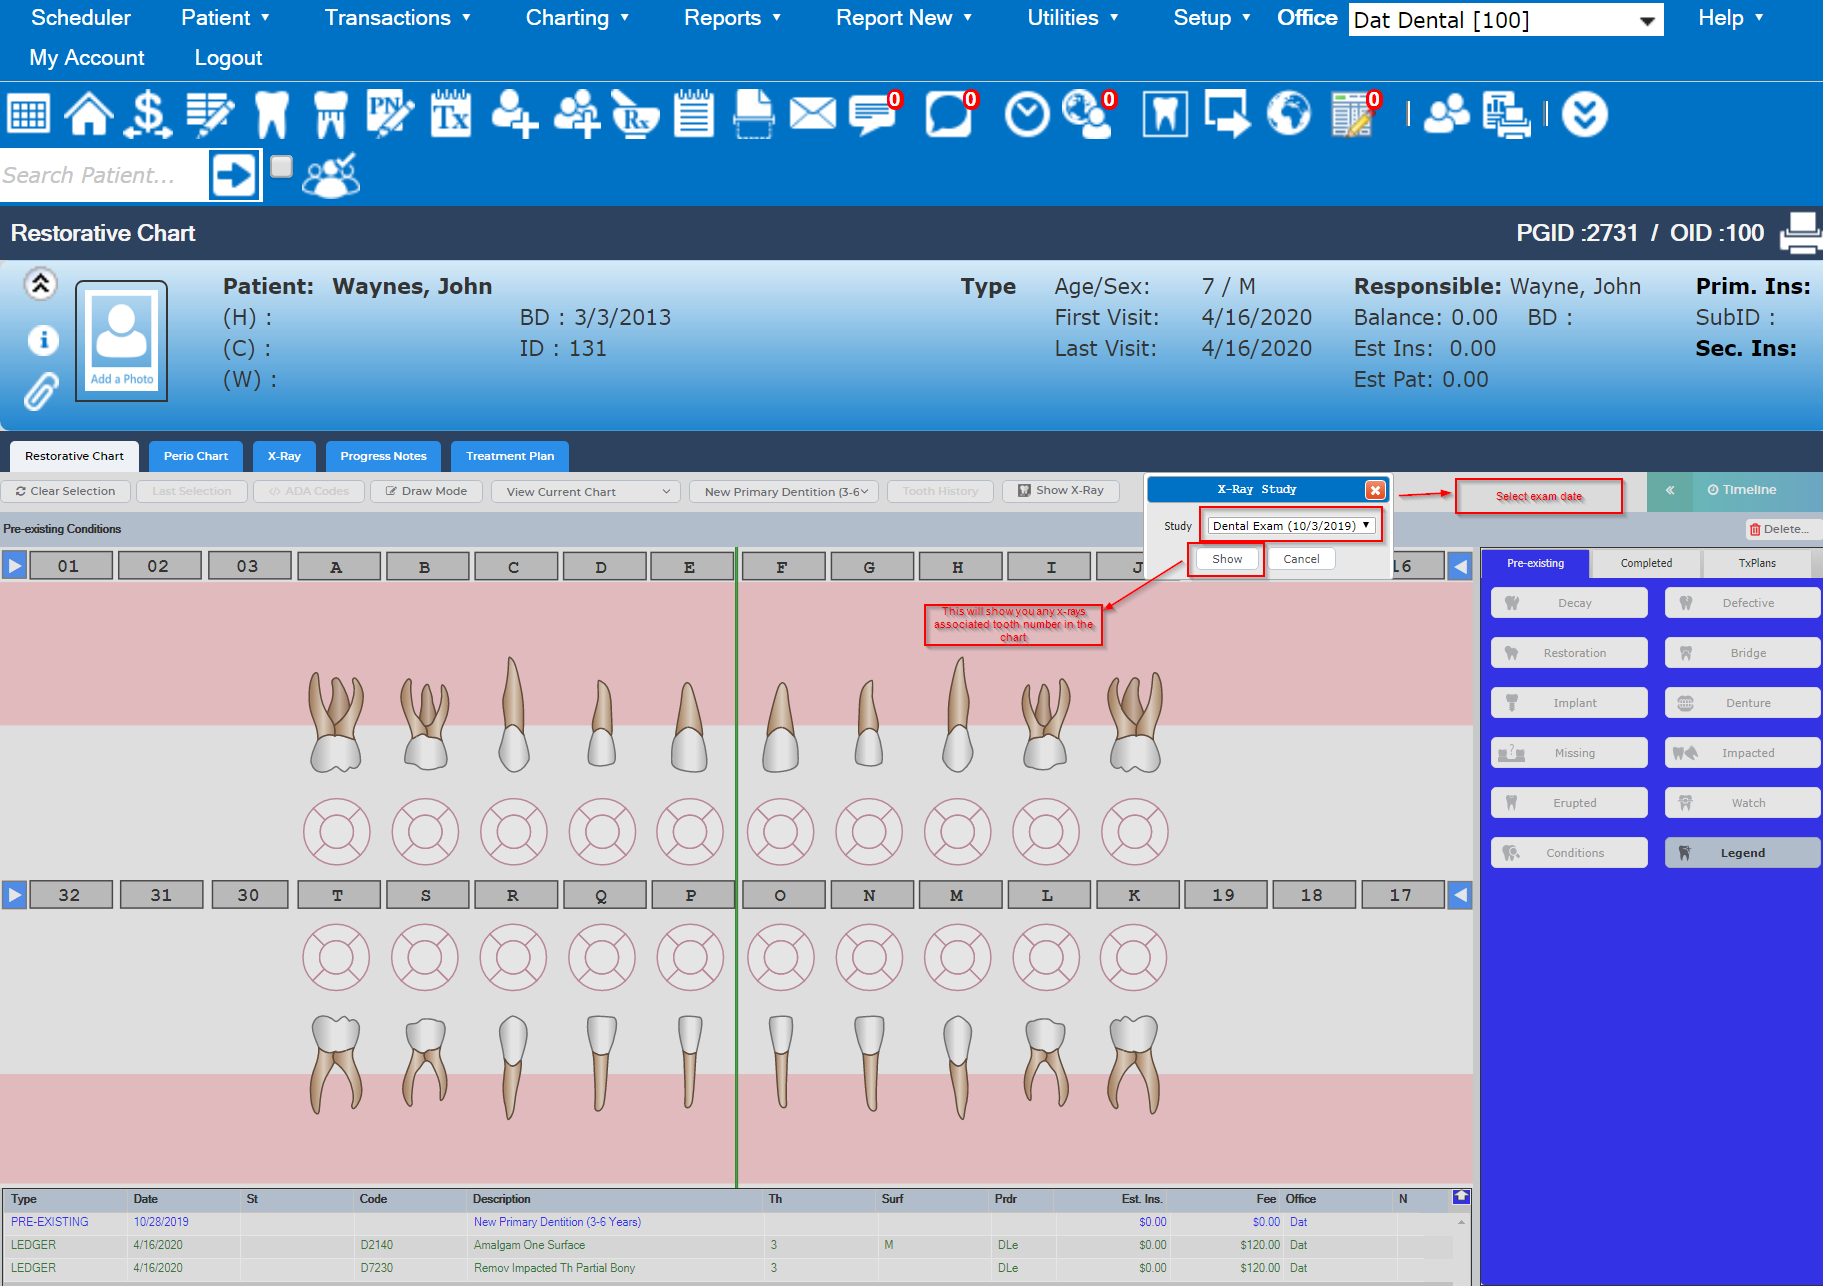Toggle checkbox next to patient search
The image size is (1823, 1286).
282,167
